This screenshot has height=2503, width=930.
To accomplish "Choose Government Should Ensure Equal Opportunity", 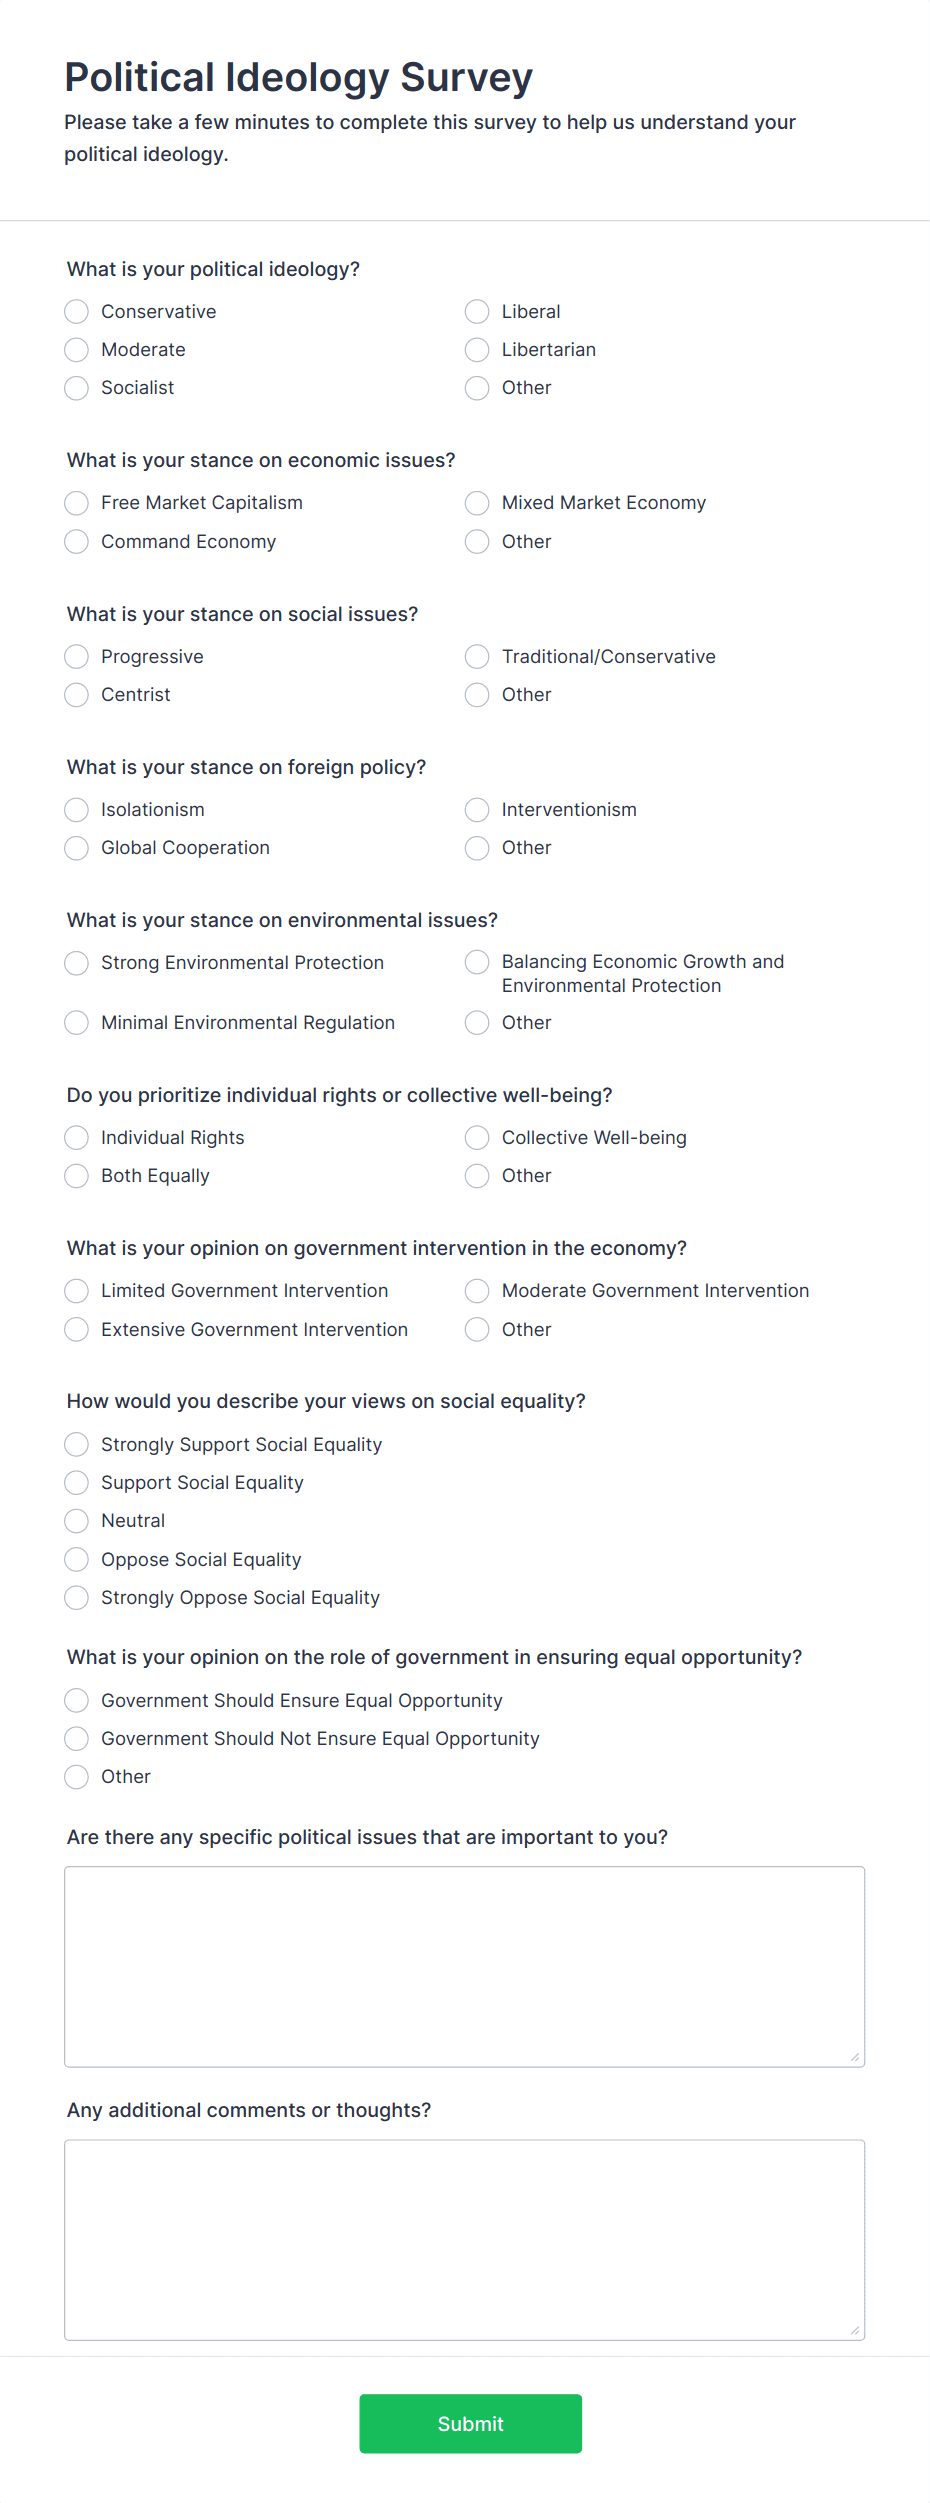I will click(x=76, y=1700).
